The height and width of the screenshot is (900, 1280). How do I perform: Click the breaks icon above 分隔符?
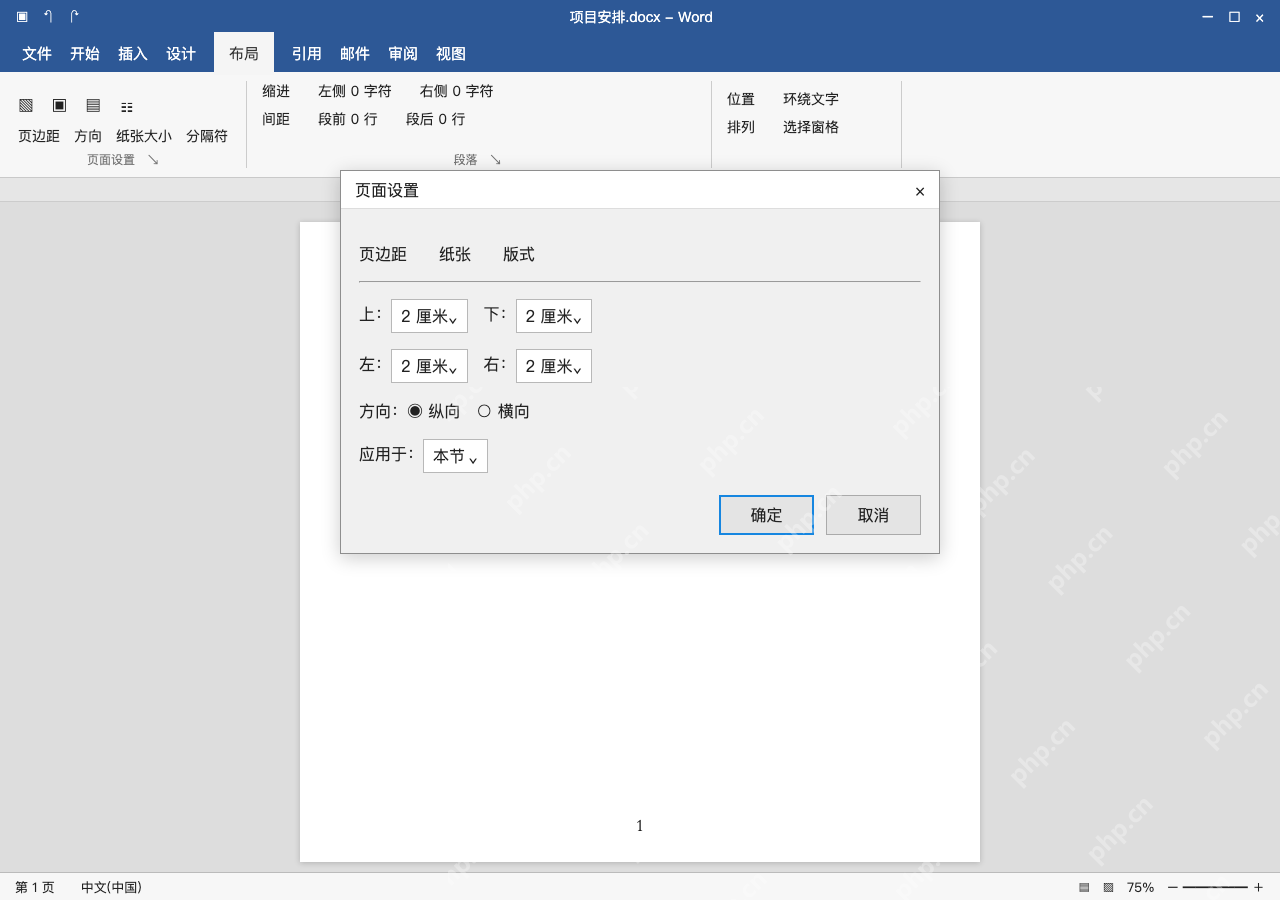click(x=127, y=106)
